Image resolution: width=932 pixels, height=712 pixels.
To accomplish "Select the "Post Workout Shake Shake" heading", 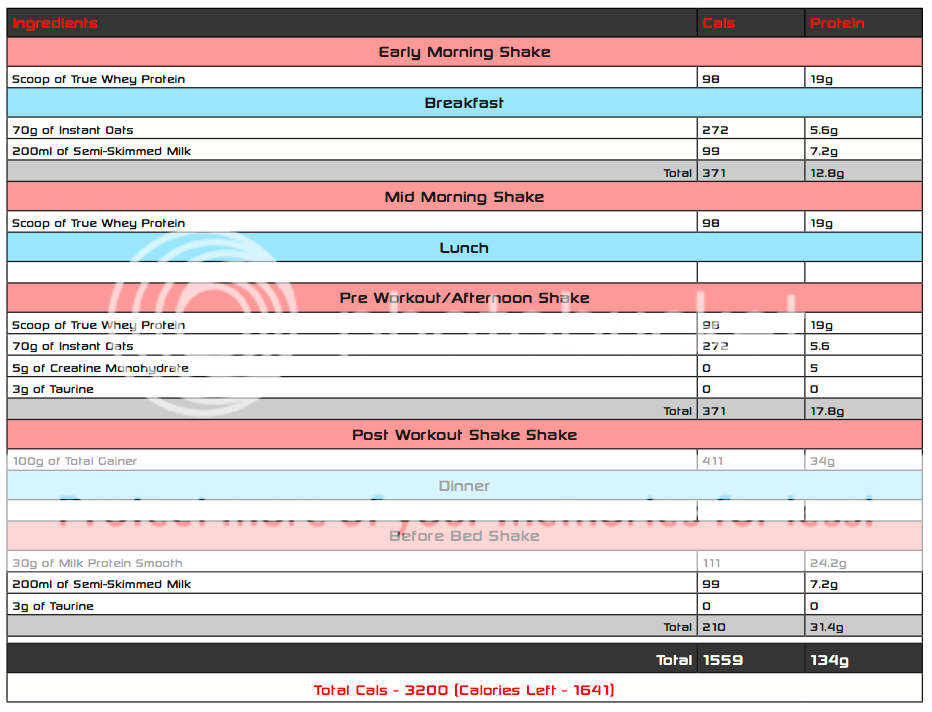I will point(464,435).
